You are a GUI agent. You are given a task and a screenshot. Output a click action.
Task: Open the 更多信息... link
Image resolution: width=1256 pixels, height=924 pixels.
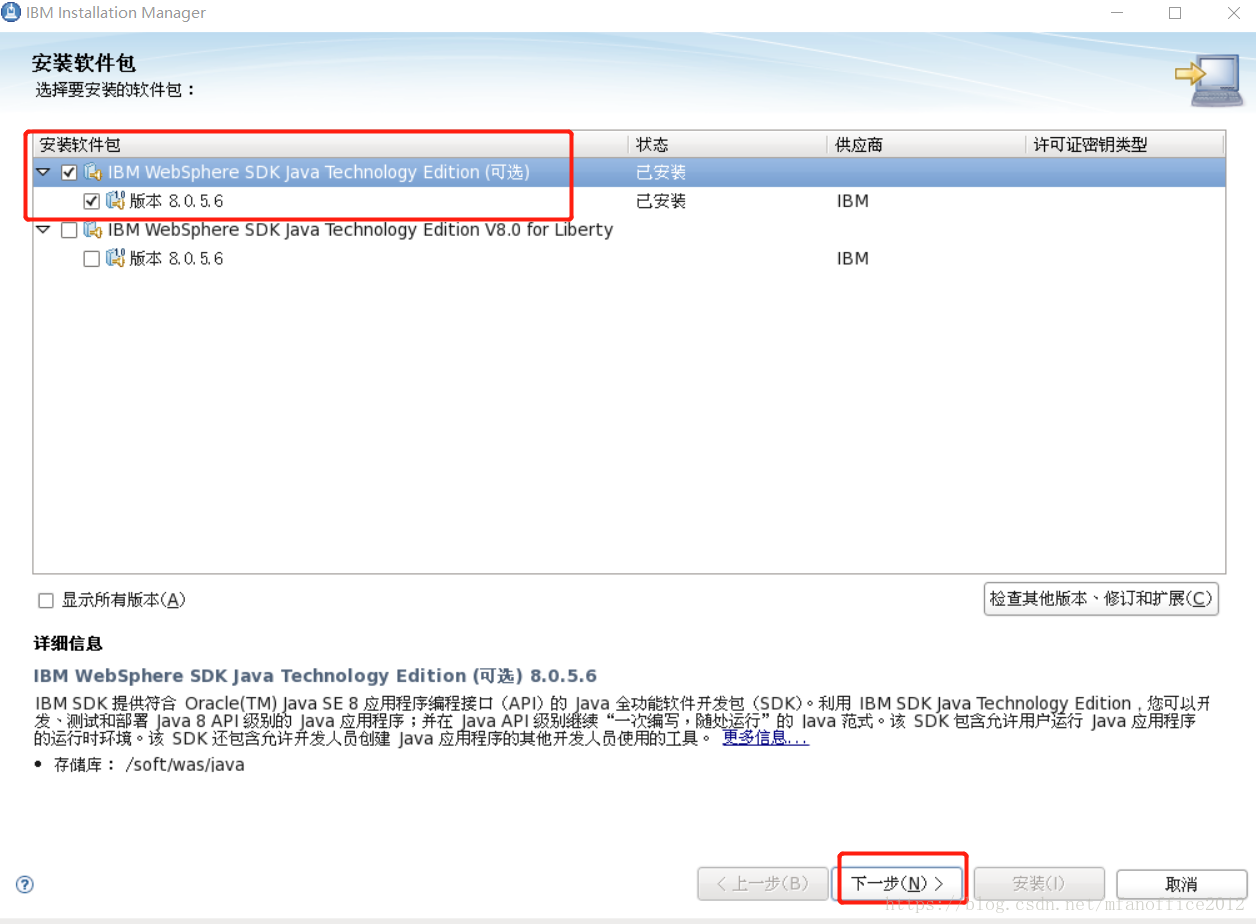tap(766, 738)
